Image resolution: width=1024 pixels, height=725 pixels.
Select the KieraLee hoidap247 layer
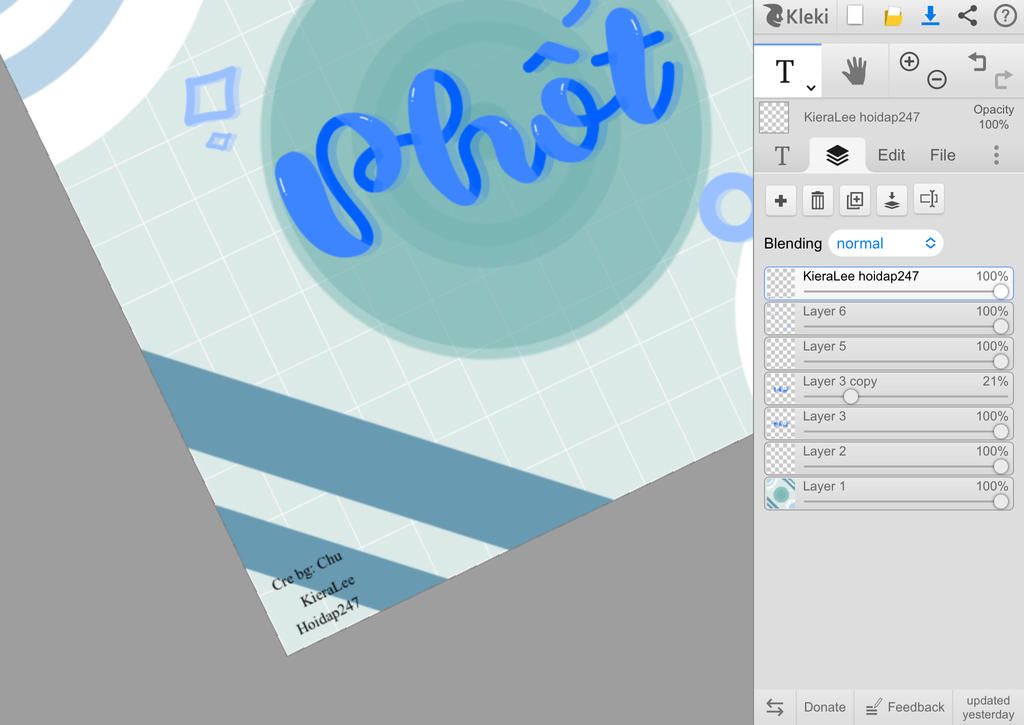pyautogui.click(x=888, y=283)
